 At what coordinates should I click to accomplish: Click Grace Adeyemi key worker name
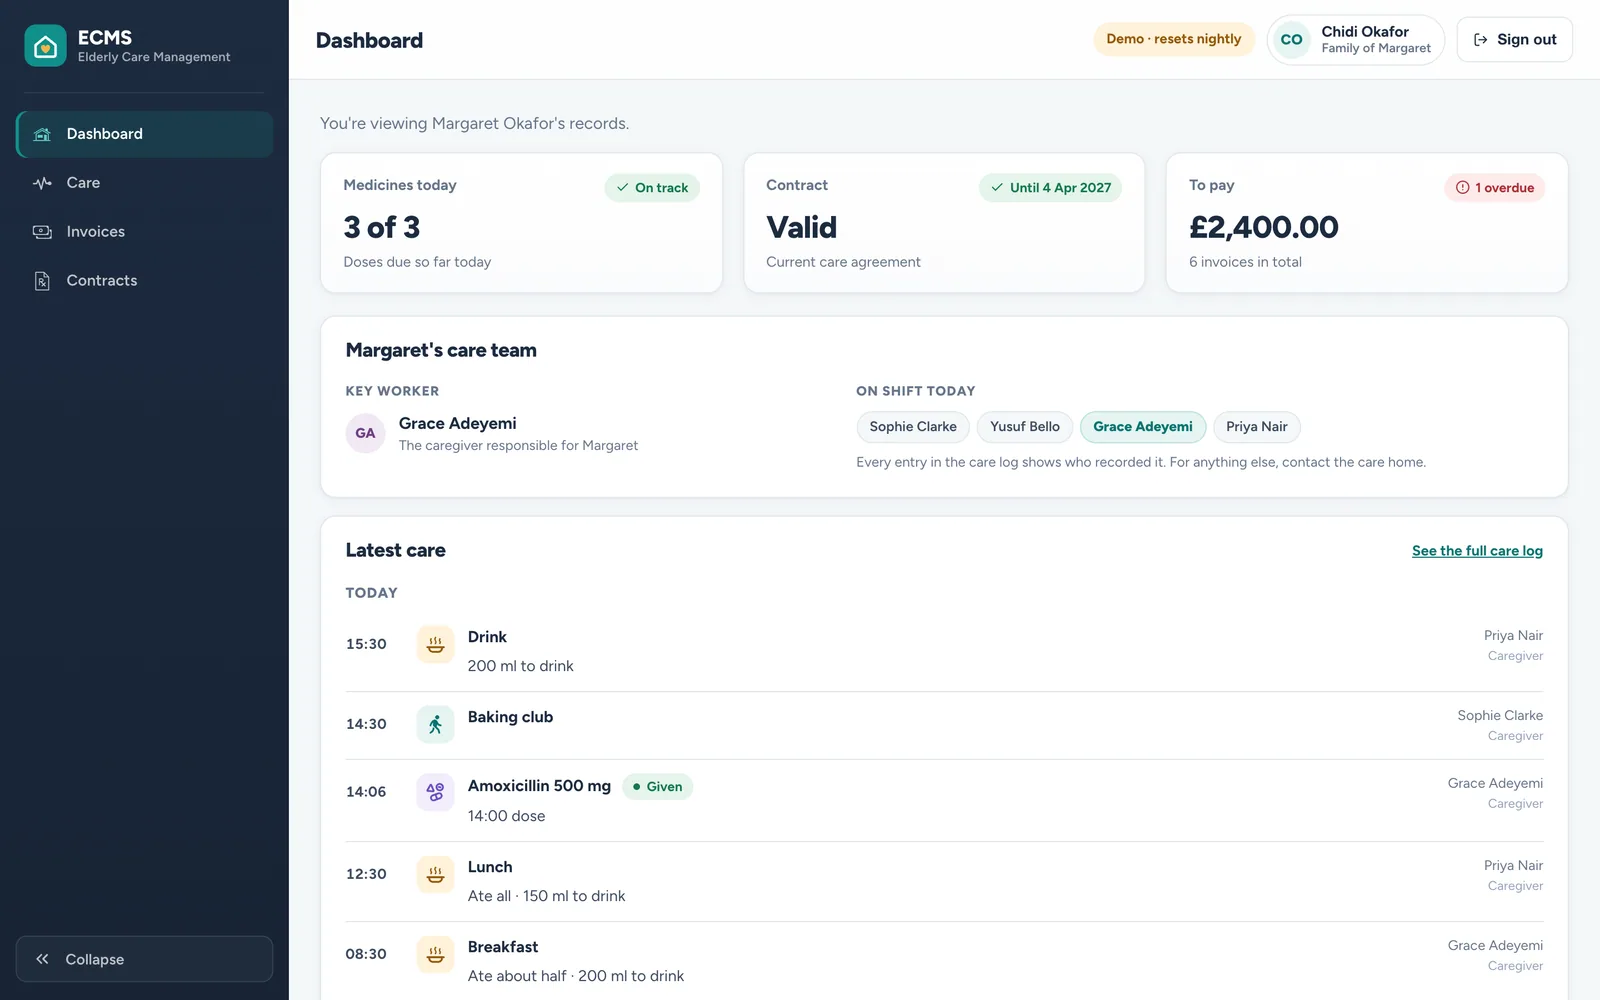click(x=458, y=423)
